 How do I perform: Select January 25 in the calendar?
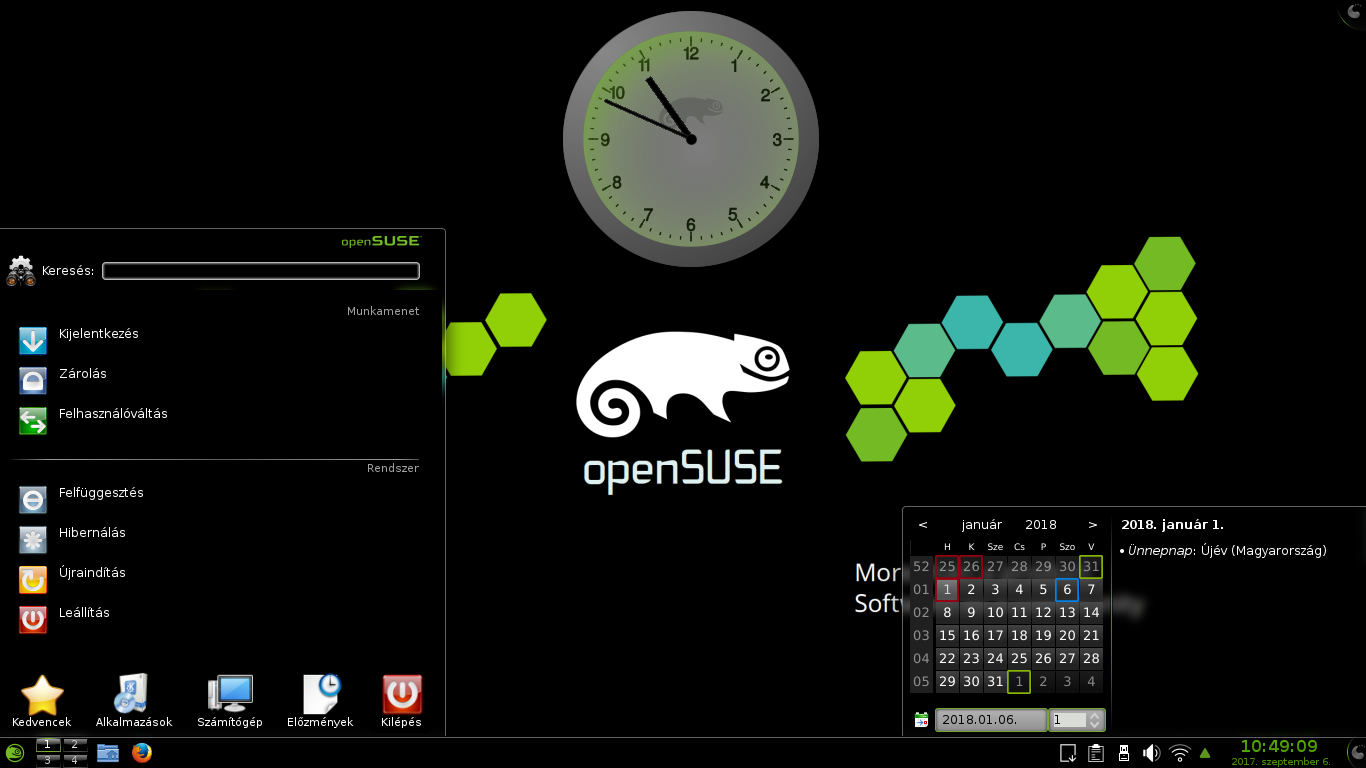(1019, 659)
